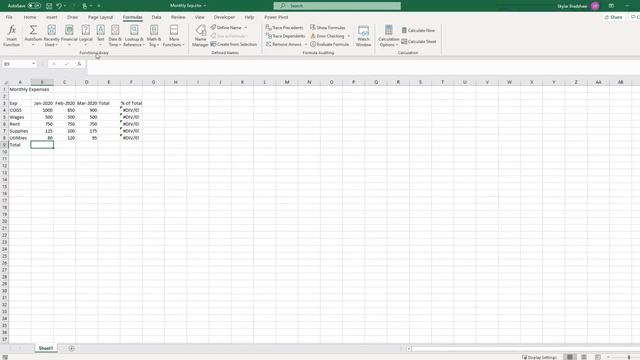The image size is (640, 360).
Task: Click Display Settings in status bar
Action: pyautogui.click(x=539, y=357)
